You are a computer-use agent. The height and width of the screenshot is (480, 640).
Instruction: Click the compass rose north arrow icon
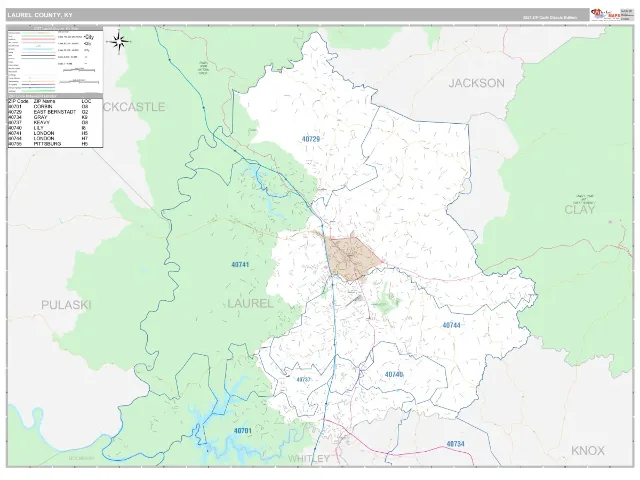[x=119, y=42]
